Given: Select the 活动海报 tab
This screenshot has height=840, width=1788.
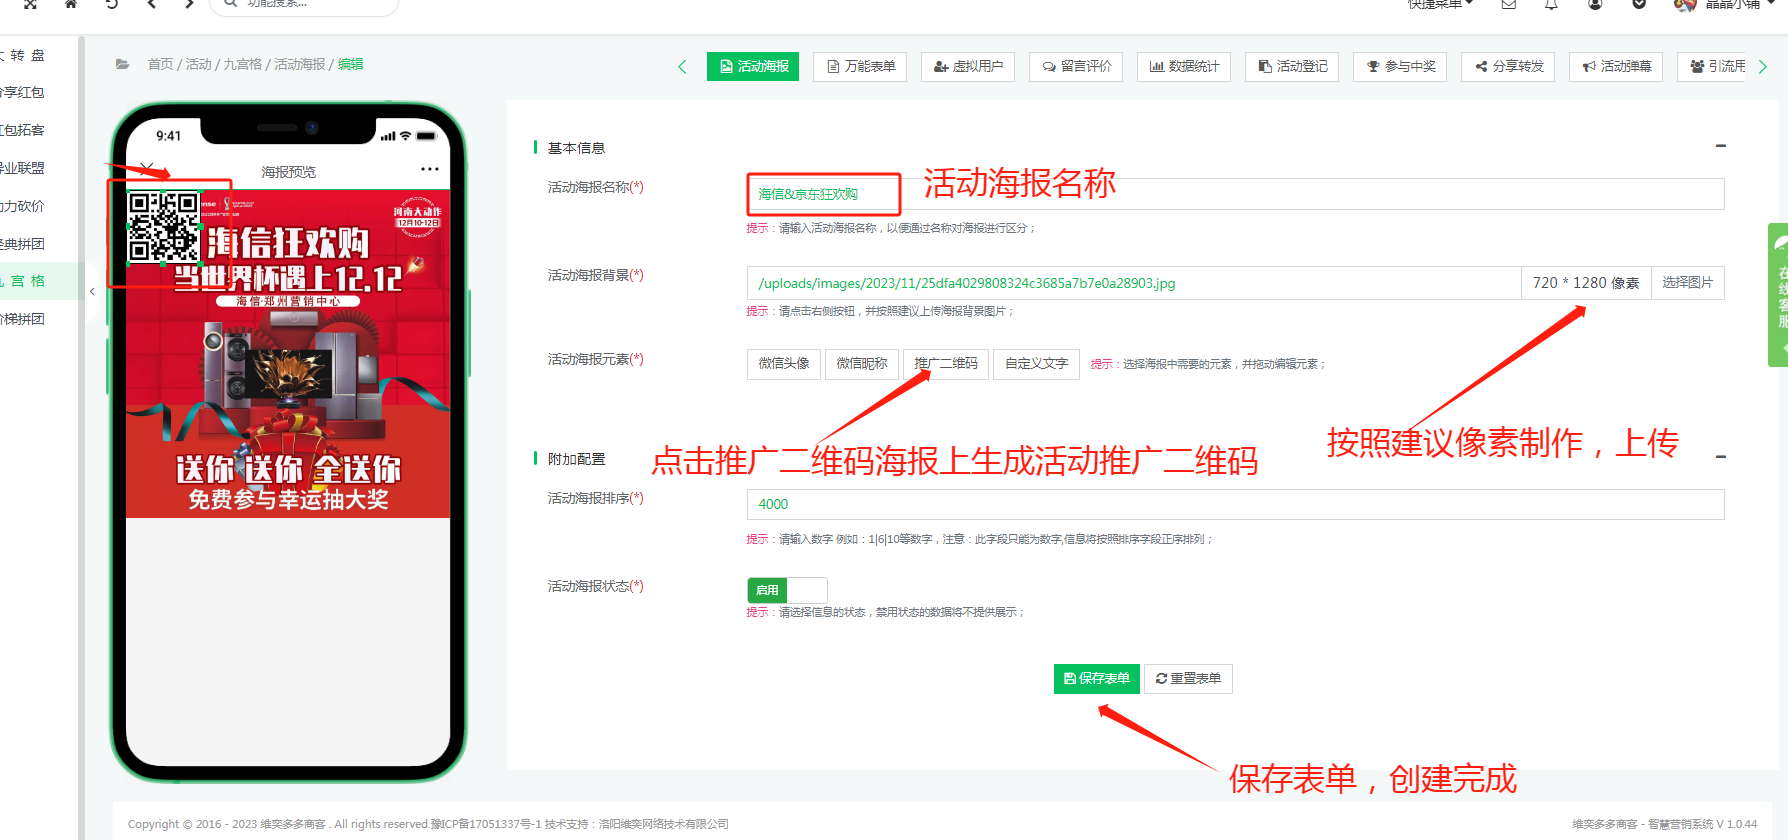Looking at the screenshot, I should coord(753,66).
